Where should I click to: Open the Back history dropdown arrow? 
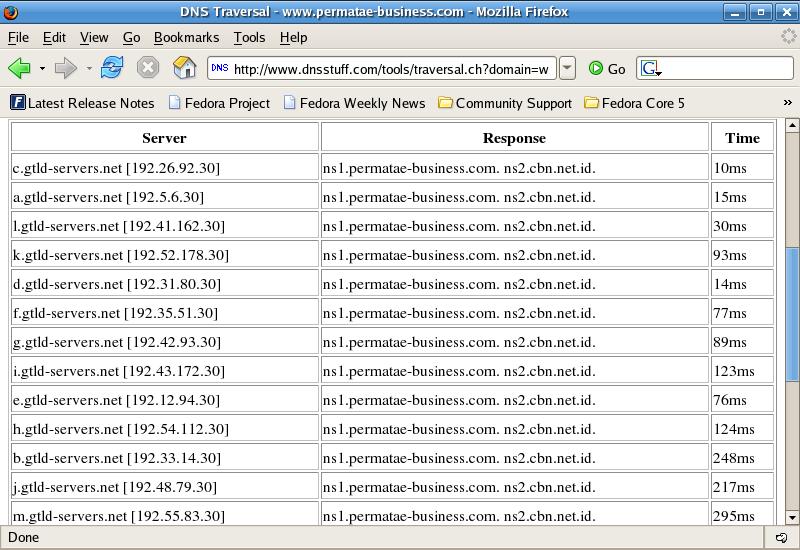(x=42, y=69)
